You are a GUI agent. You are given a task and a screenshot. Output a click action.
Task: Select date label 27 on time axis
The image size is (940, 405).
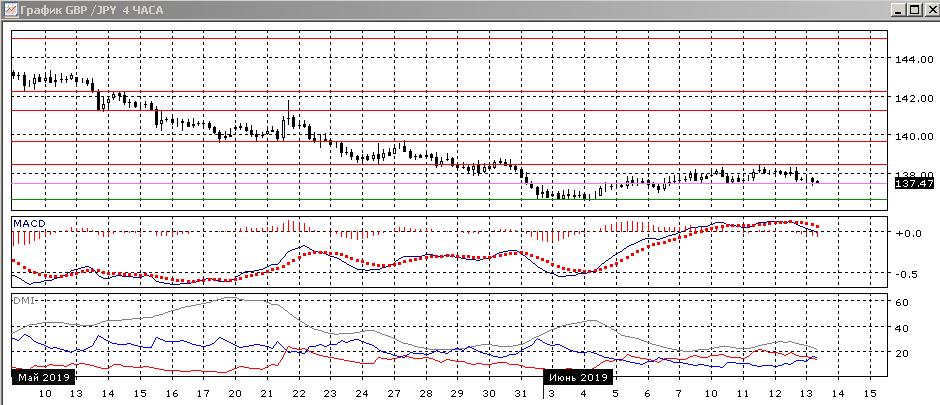coord(394,394)
